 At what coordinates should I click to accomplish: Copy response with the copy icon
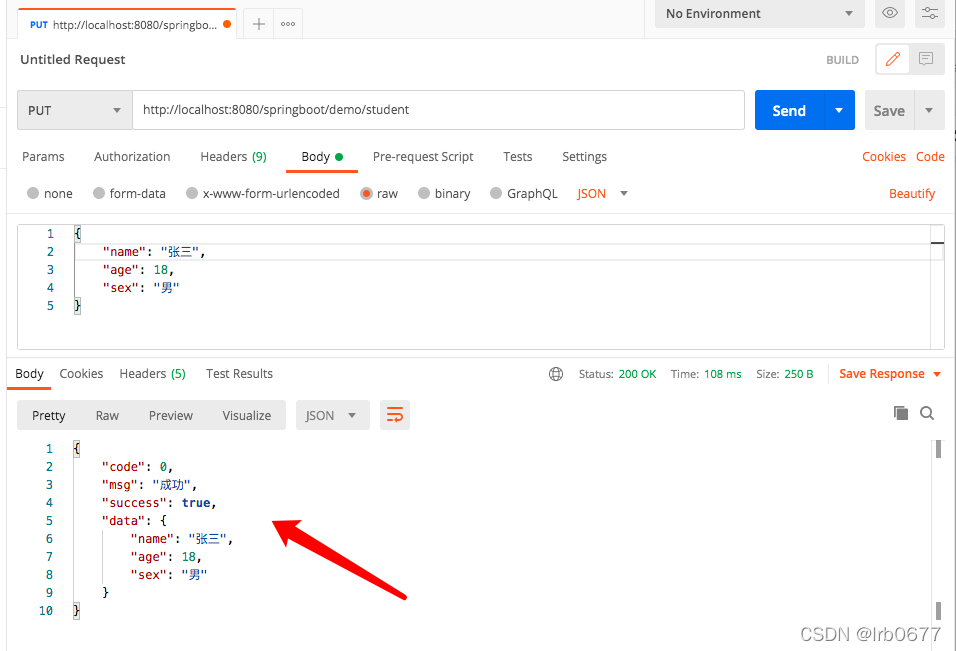pos(901,413)
